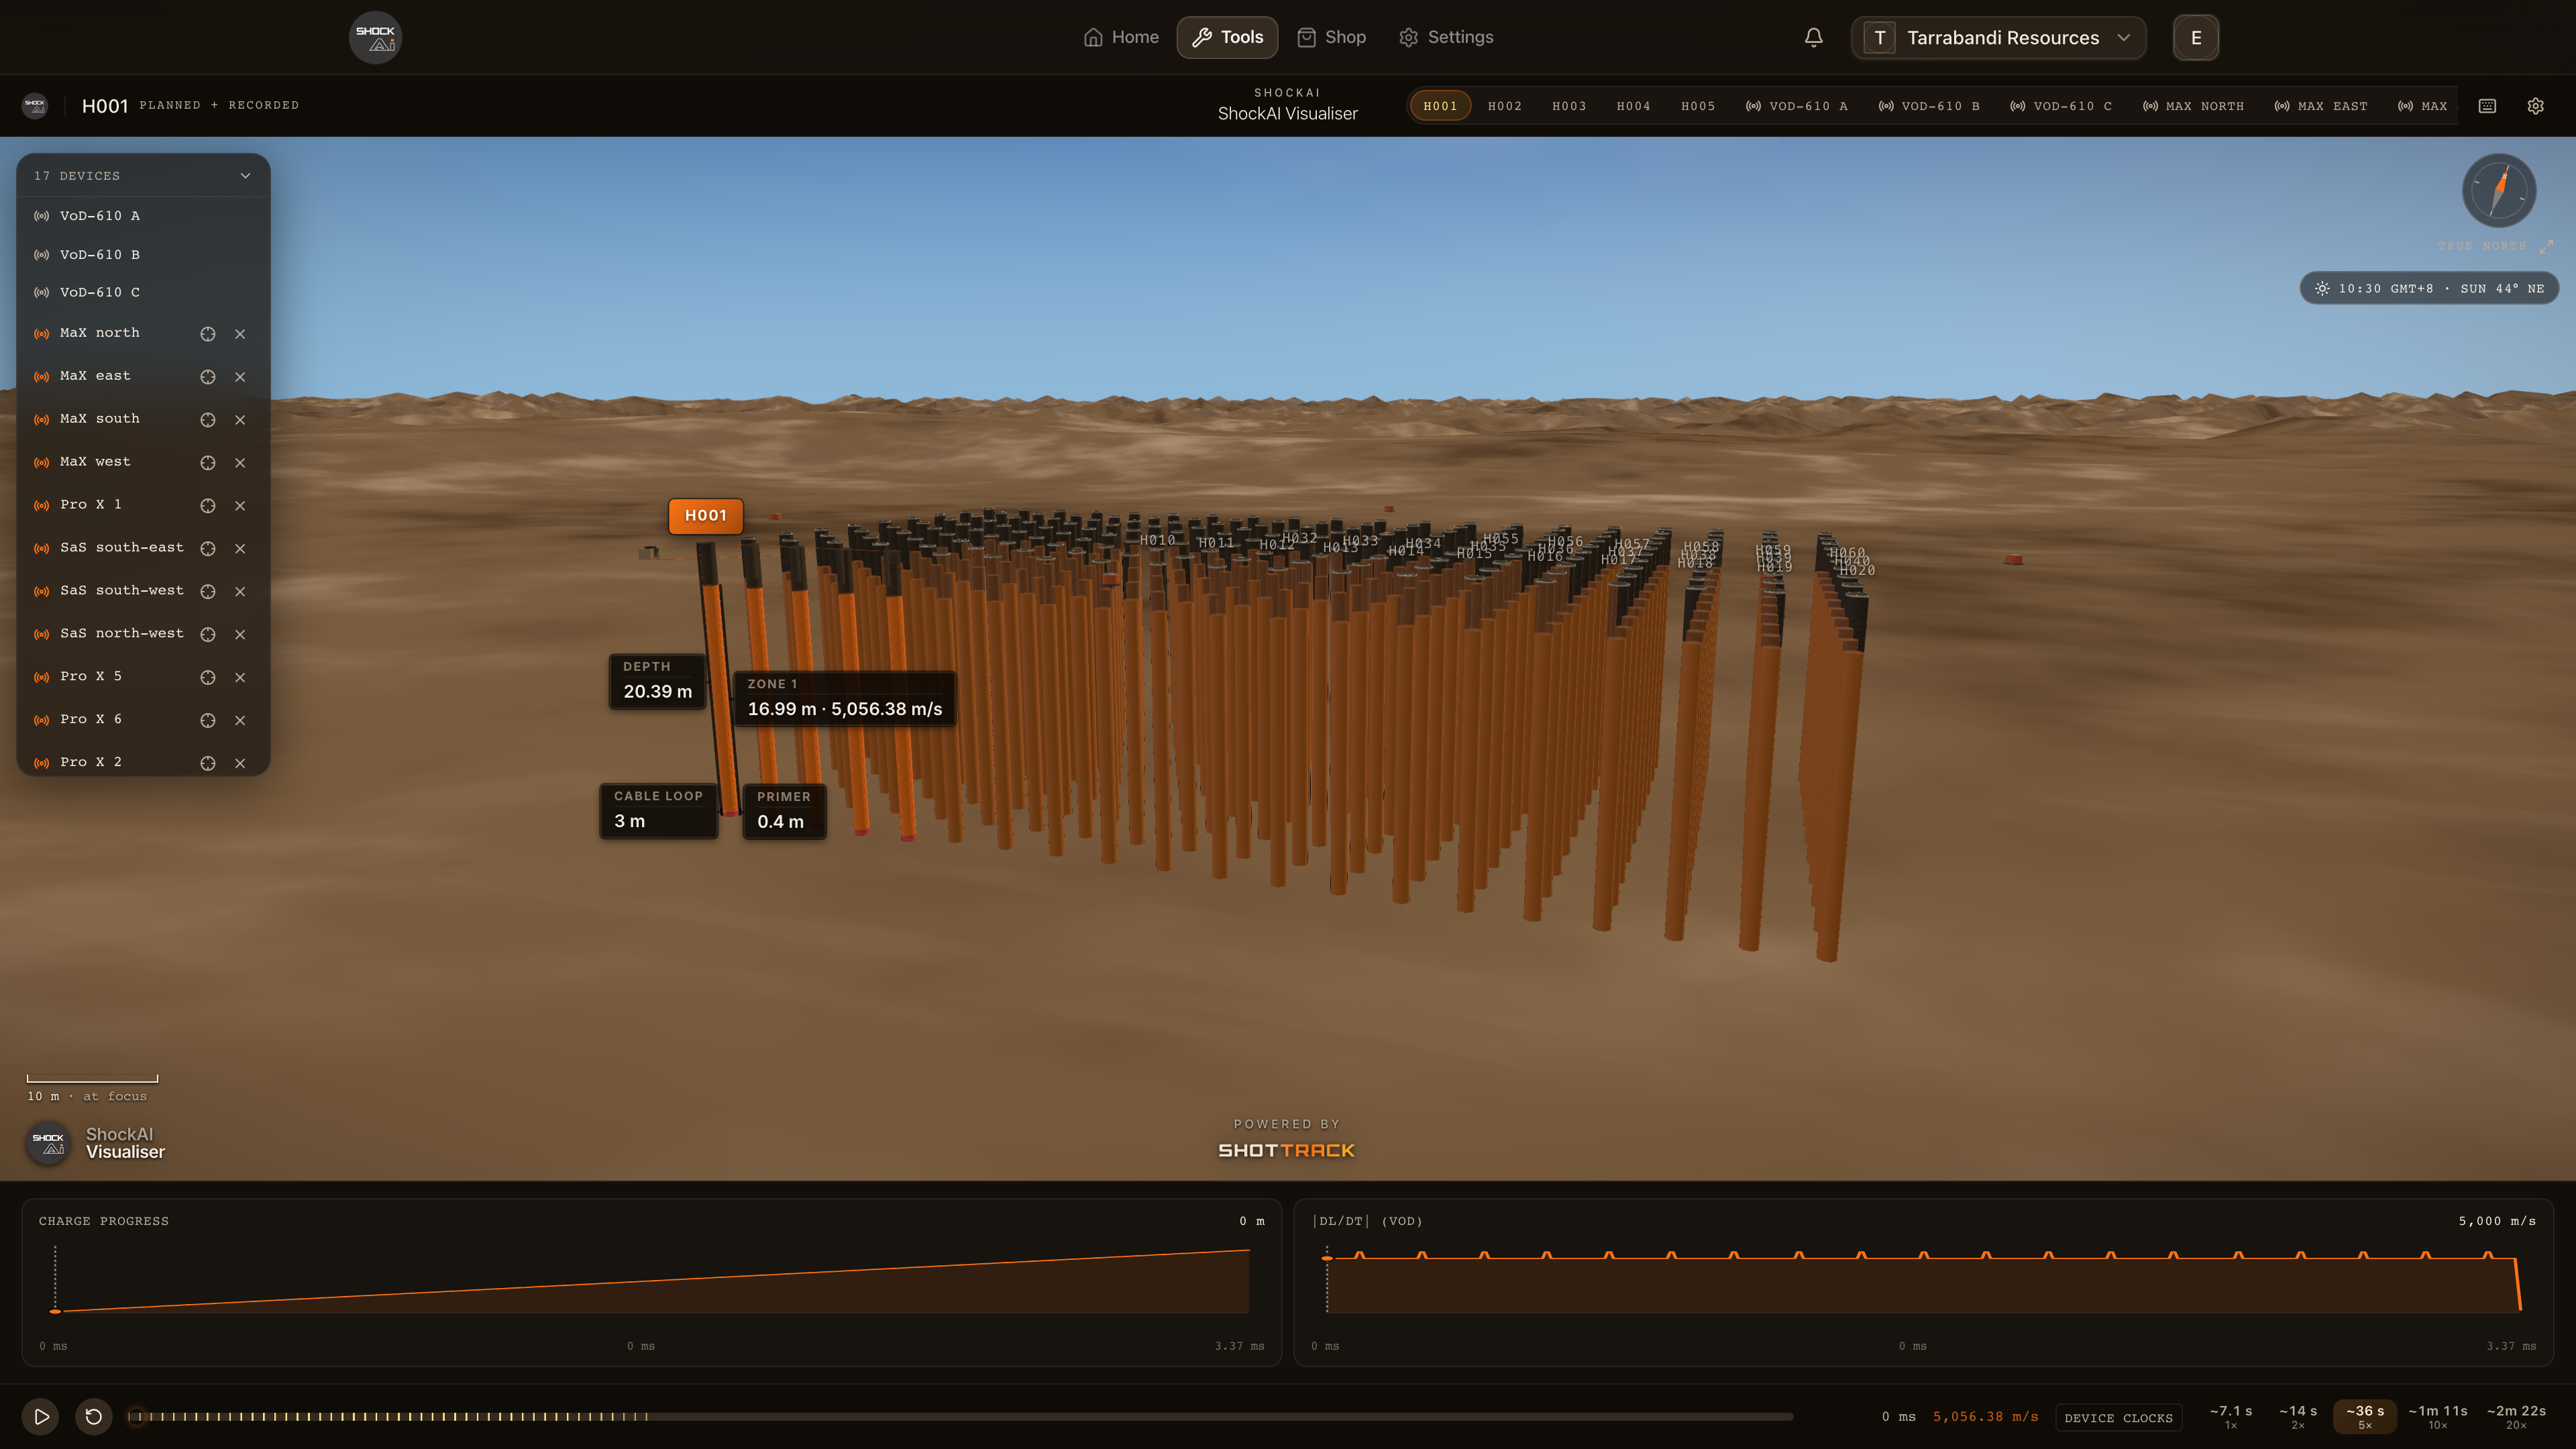The width and height of the screenshot is (2576, 1449).
Task: Click the true north compass
Action: (x=2498, y=190)
